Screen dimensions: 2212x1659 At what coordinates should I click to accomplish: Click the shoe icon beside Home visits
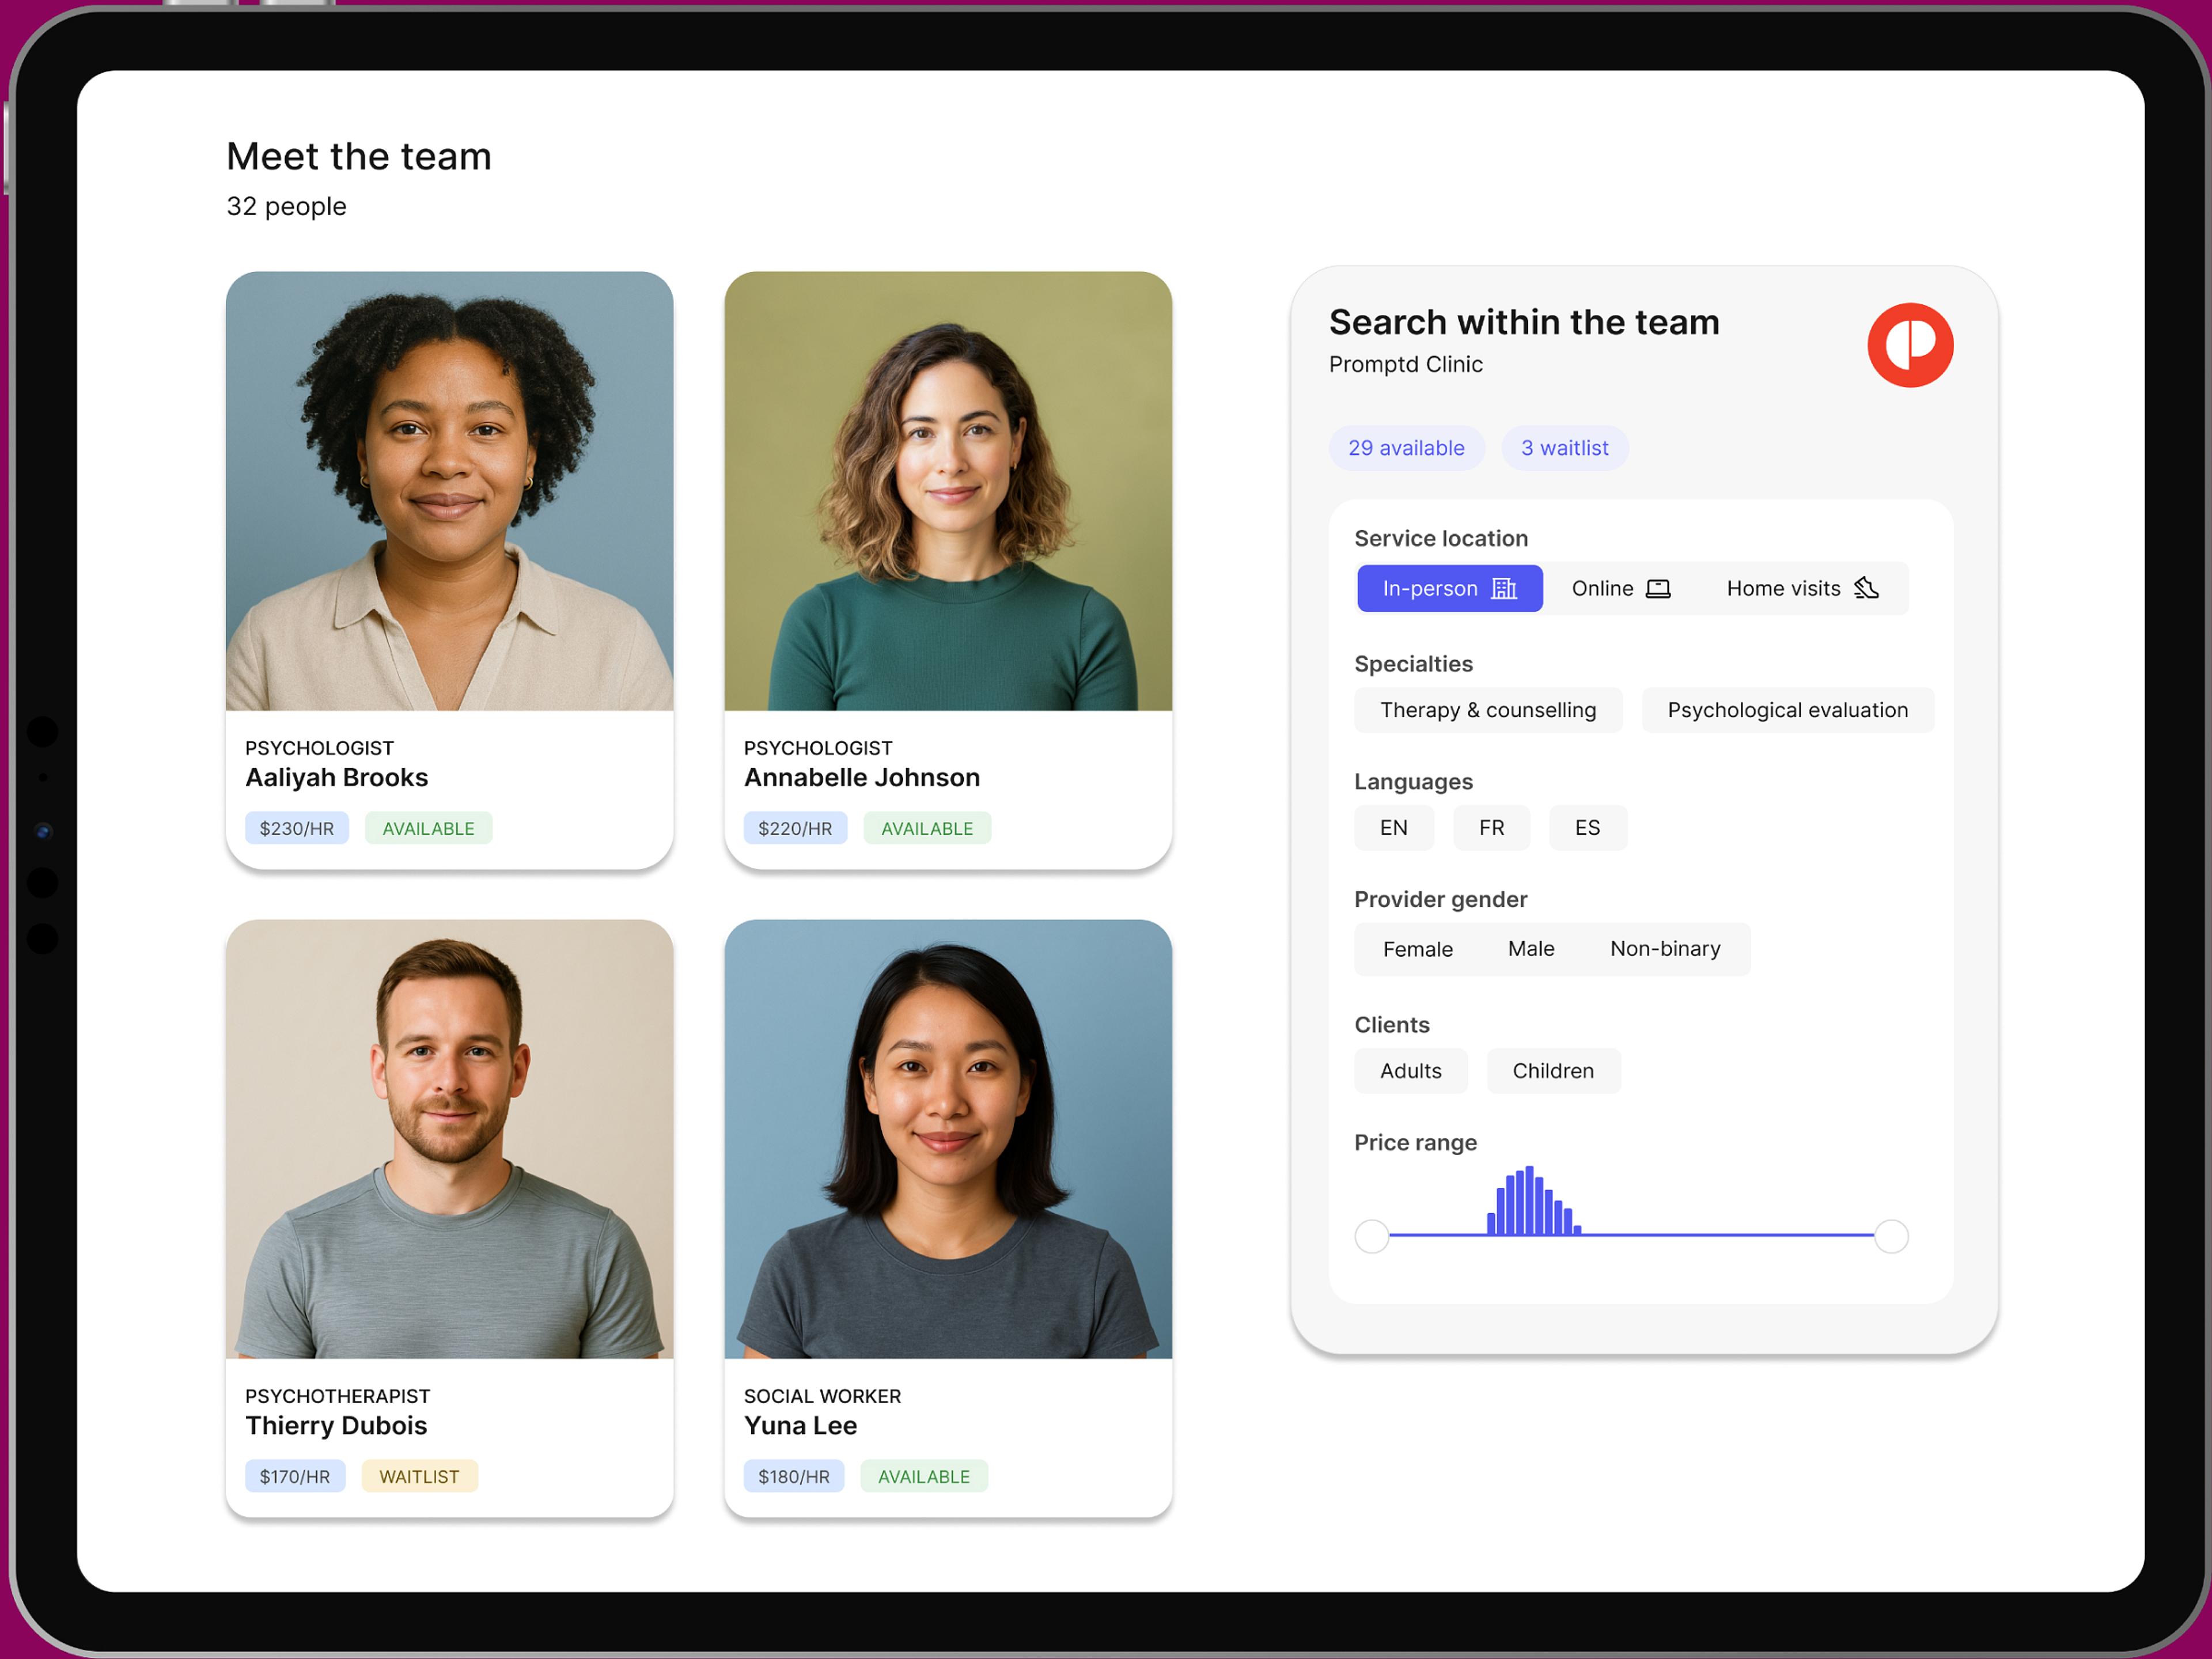[1865, 588]
